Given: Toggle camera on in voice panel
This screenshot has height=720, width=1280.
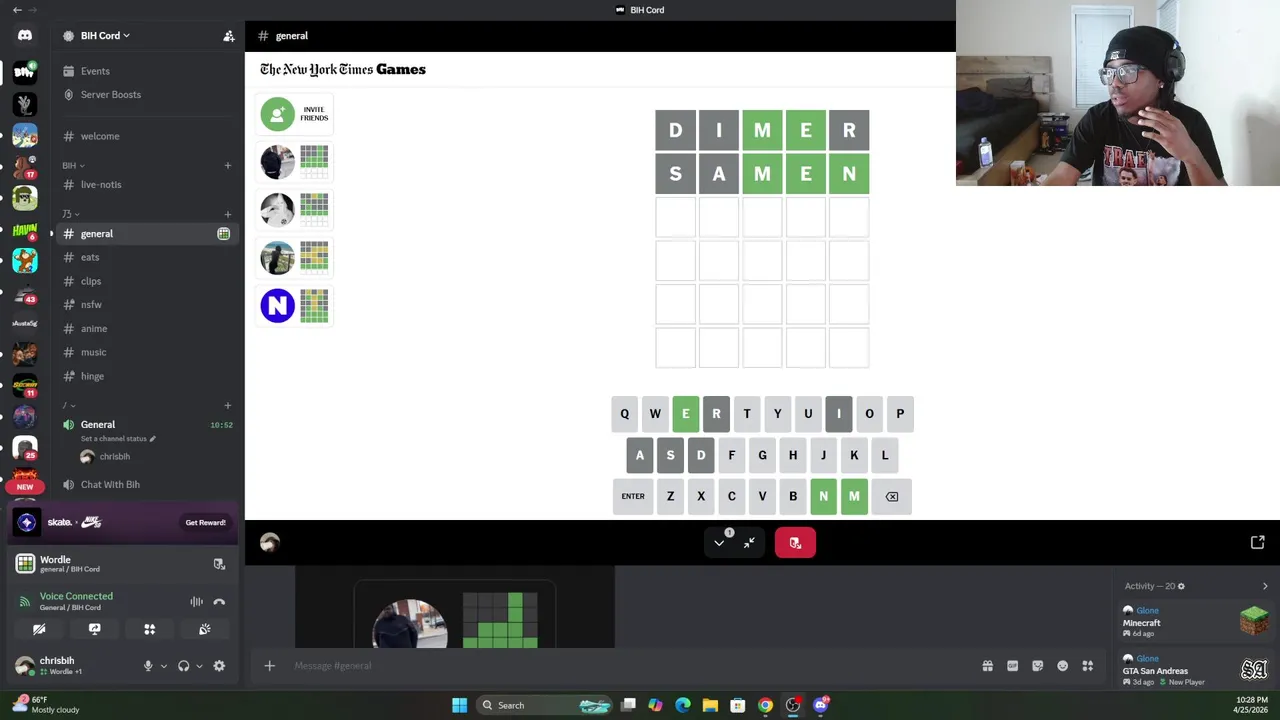Looking at the screenshot, I should [x=39, y=629].
